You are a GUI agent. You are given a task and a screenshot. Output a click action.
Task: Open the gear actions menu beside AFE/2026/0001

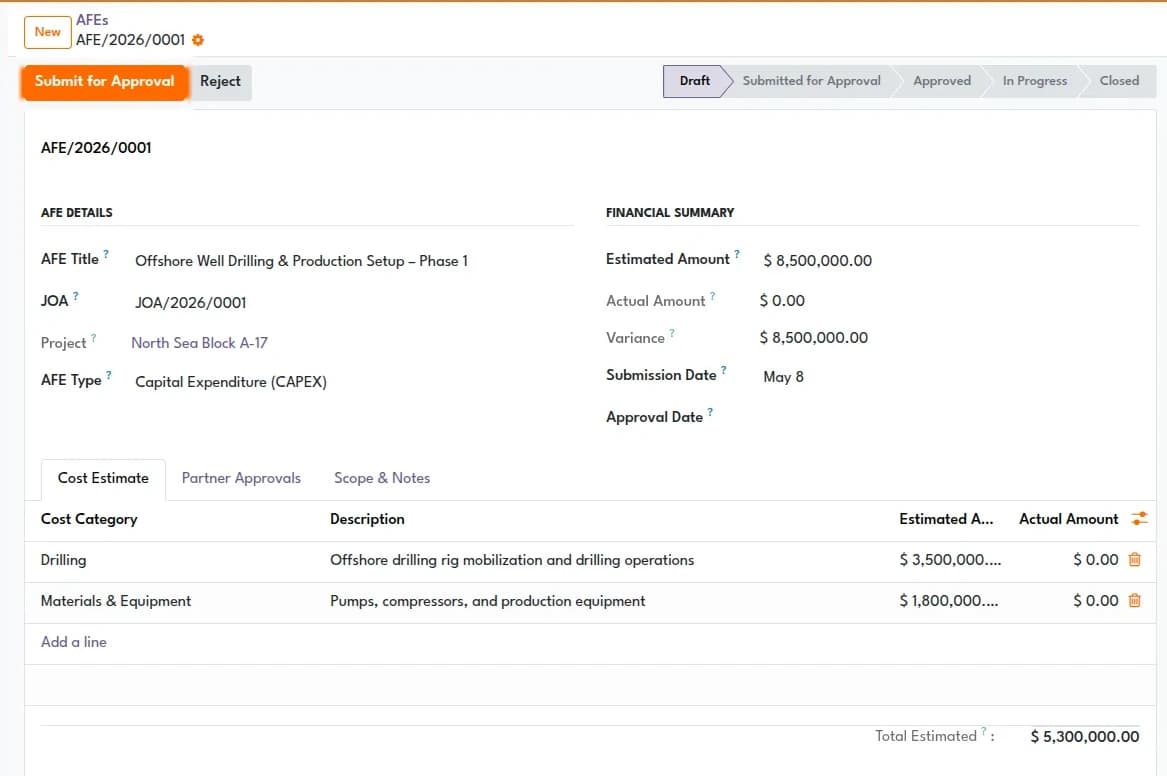pos(197,40)
